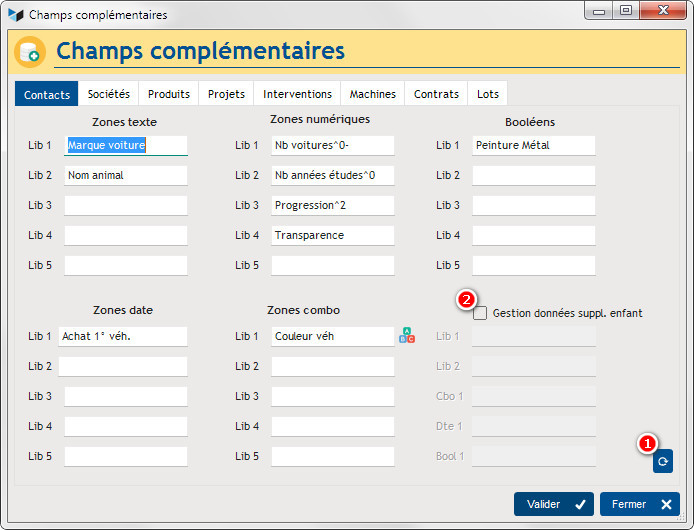The image size is (694, 530).
Task: Switch to the Sociétés tab
Action: pyautogui.click(x=108, y=94)
